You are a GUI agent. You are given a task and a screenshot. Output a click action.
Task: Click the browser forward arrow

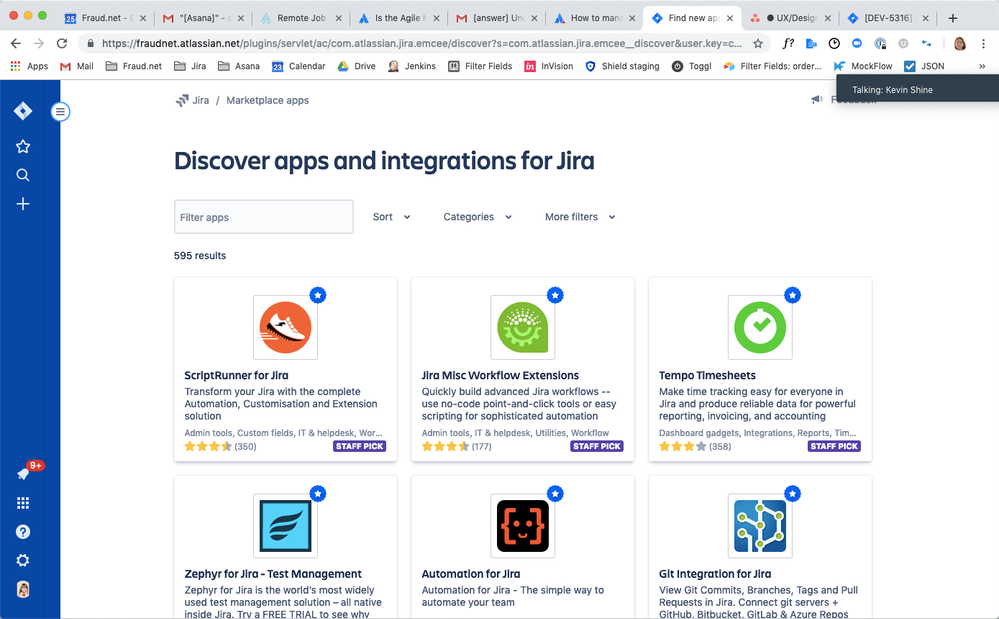(39, 43)
